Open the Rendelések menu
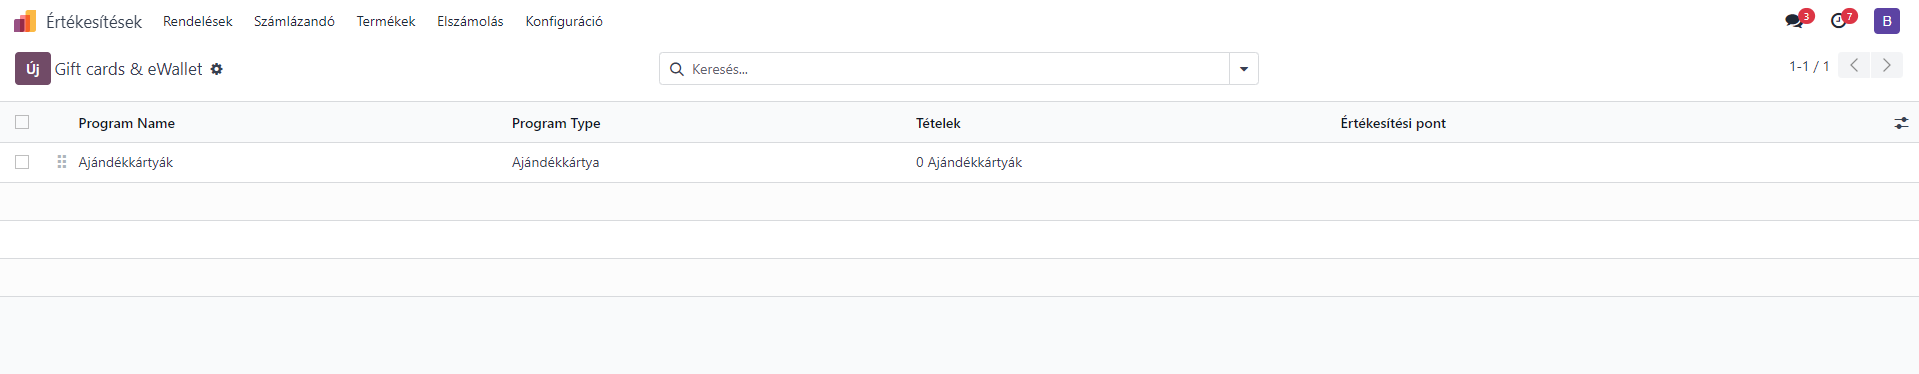This screenshot has width=1919, height=374. click(198, 21)
